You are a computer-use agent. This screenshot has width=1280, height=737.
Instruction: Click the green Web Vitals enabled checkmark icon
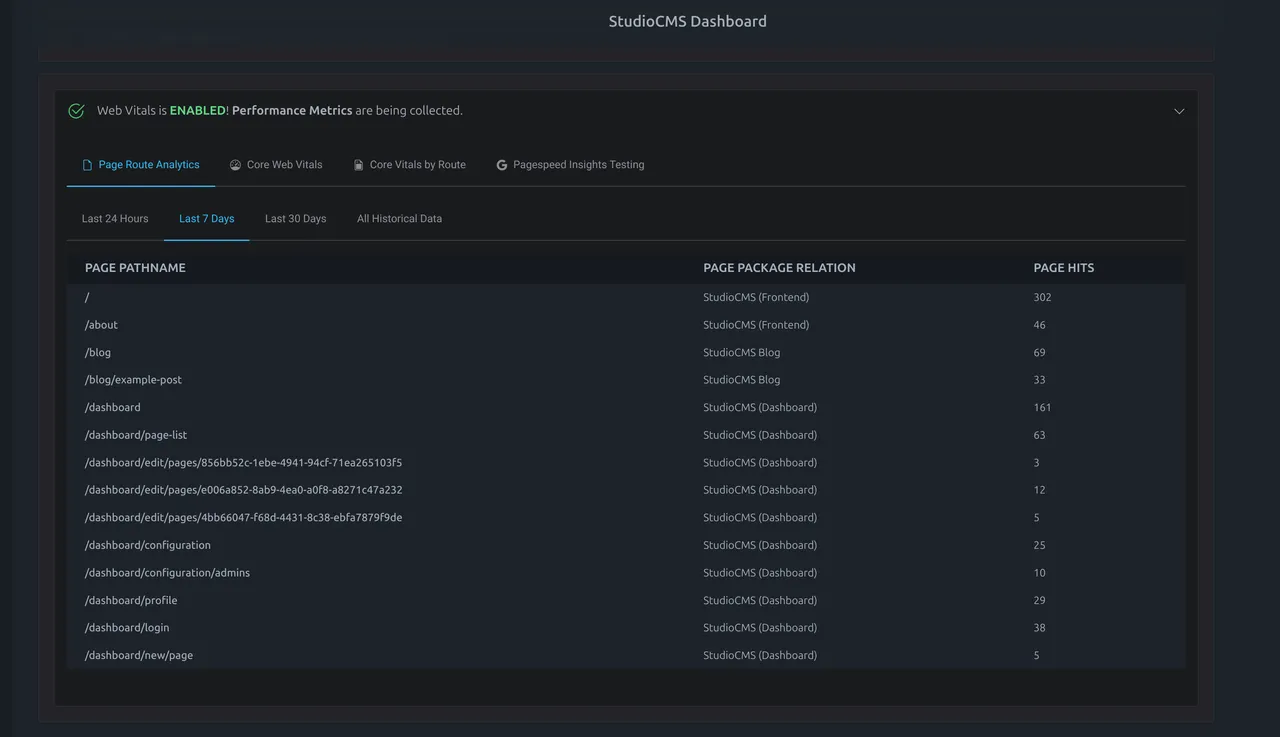pos(76,111)
